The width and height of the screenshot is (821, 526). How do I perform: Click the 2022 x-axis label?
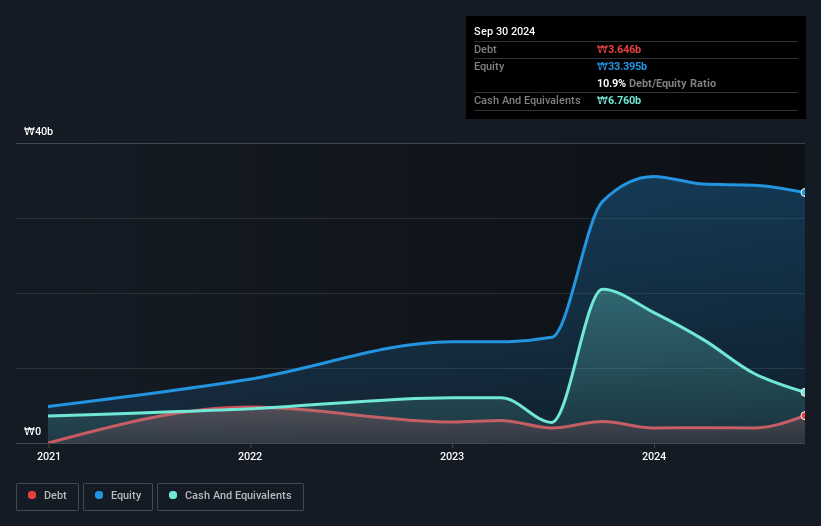(250, 456)
